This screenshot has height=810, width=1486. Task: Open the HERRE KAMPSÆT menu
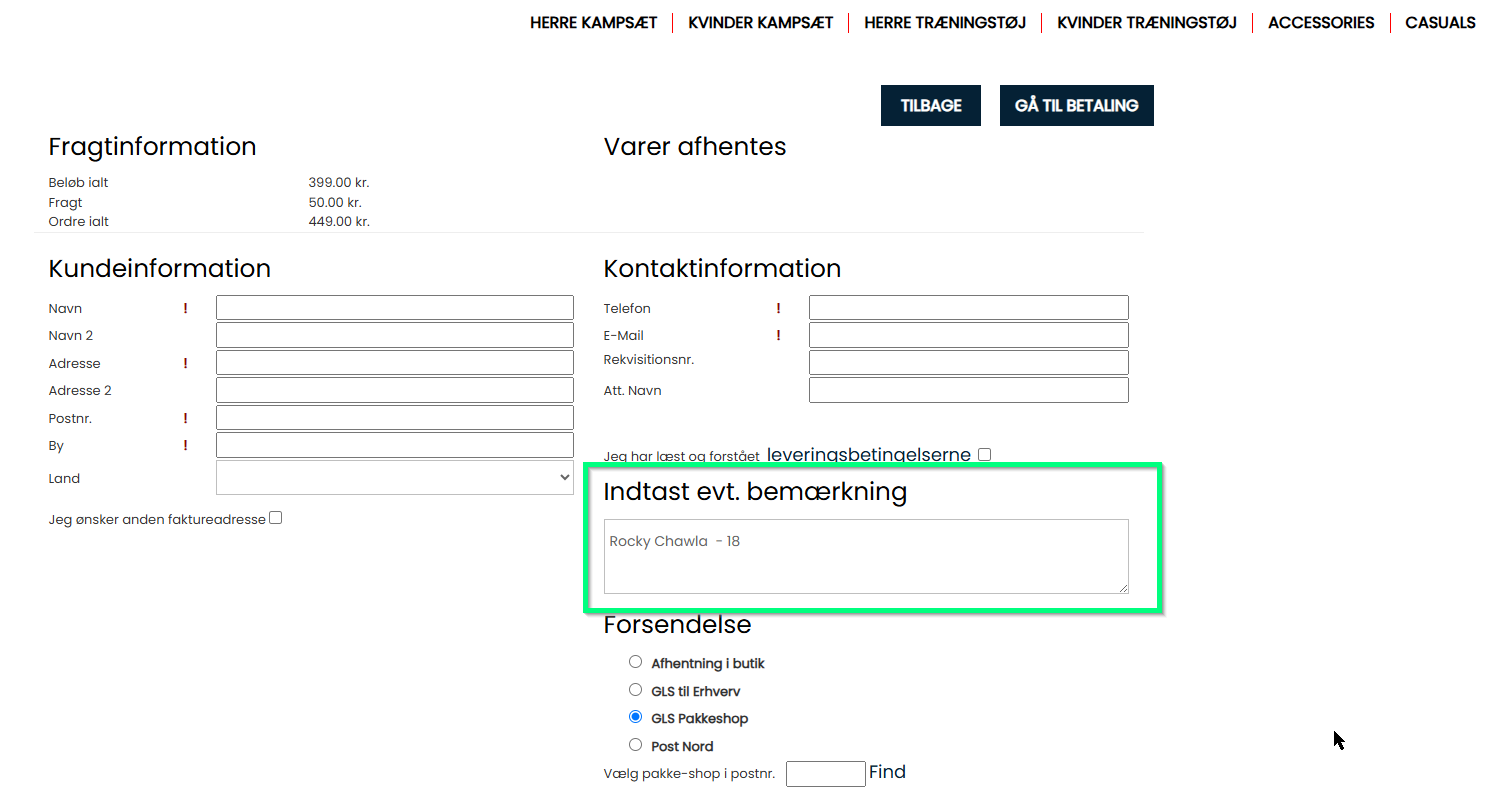[593, 23]
